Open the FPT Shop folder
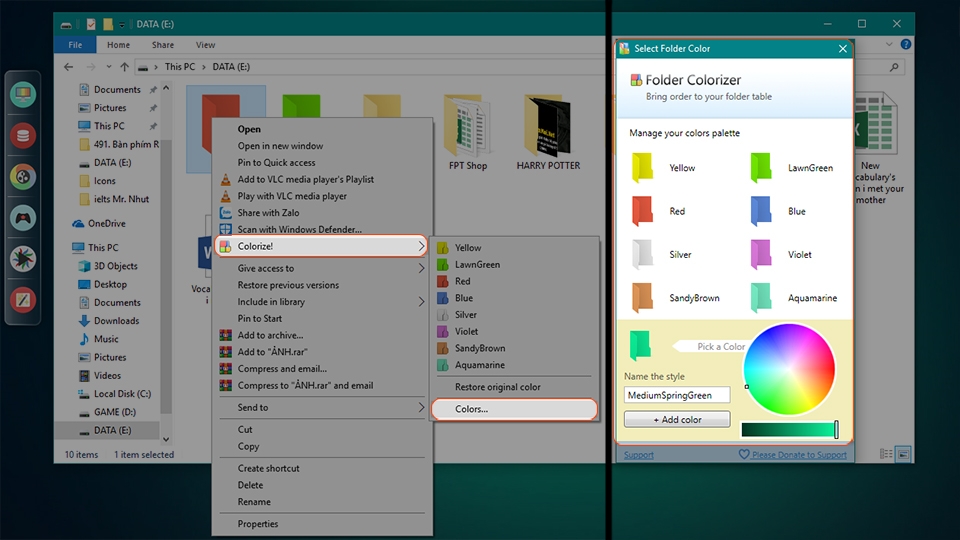 (468, 132)
